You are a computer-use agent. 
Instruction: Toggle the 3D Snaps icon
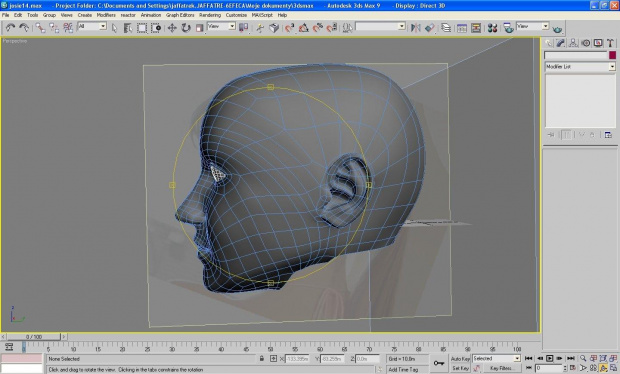tap(289, 28)
